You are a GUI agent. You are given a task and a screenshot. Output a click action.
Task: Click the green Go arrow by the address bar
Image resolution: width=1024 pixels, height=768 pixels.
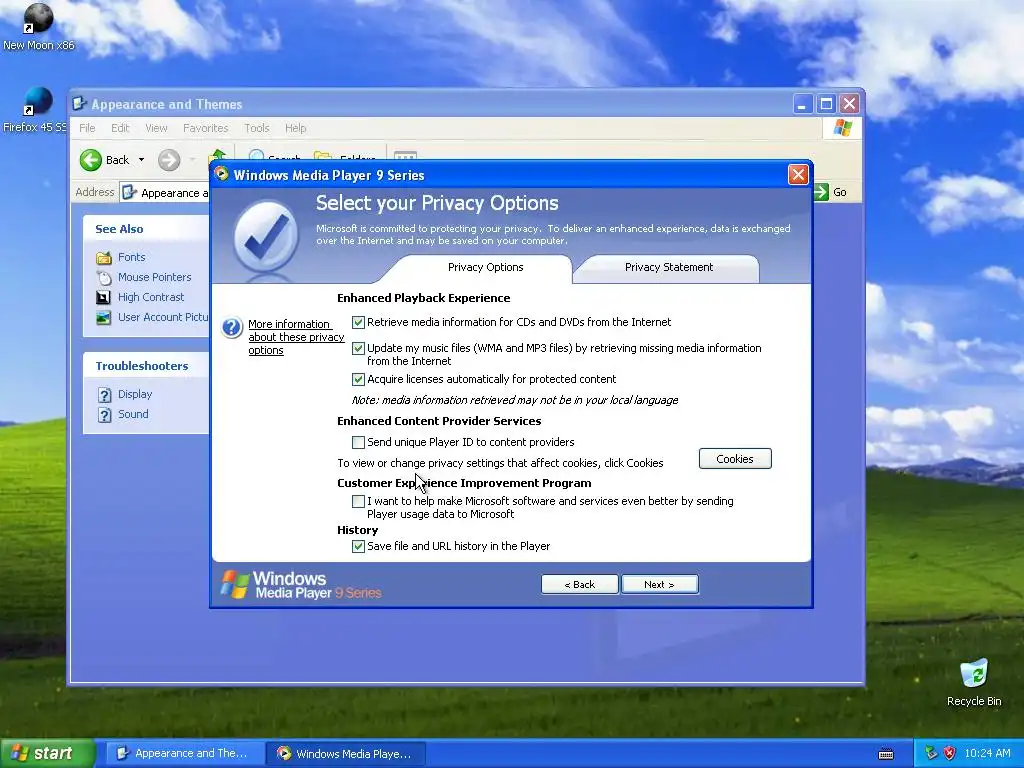[821, 192]
